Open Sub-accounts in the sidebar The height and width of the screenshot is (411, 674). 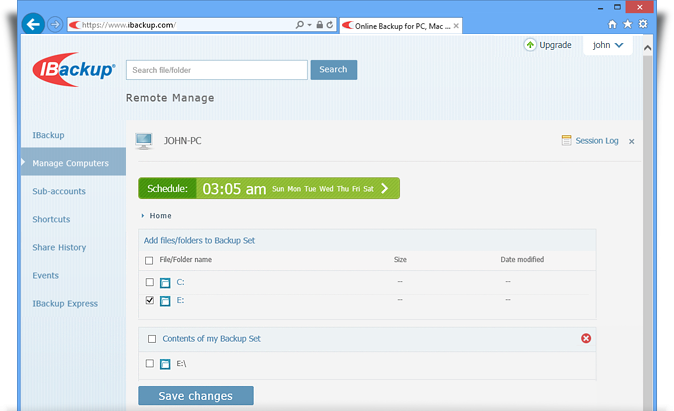(59, 191)
